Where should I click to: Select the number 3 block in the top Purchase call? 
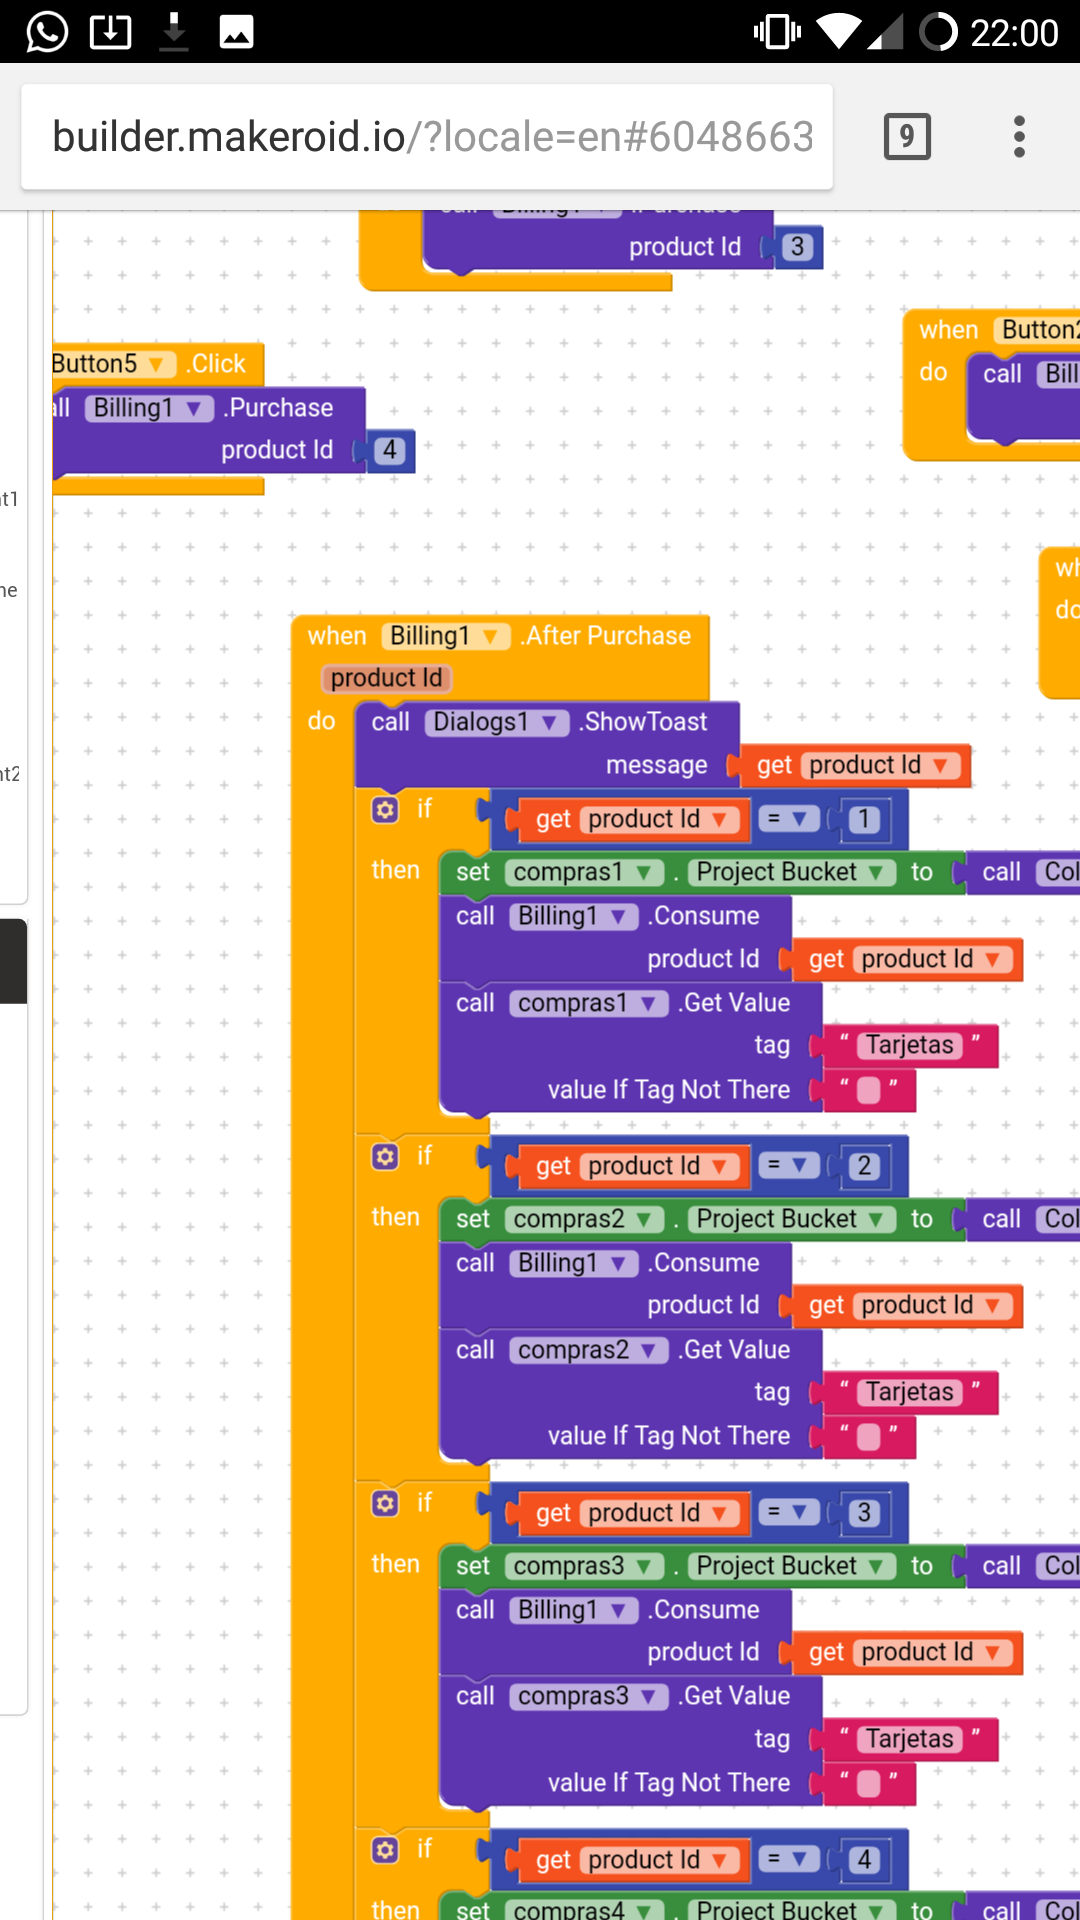(797, 247)
